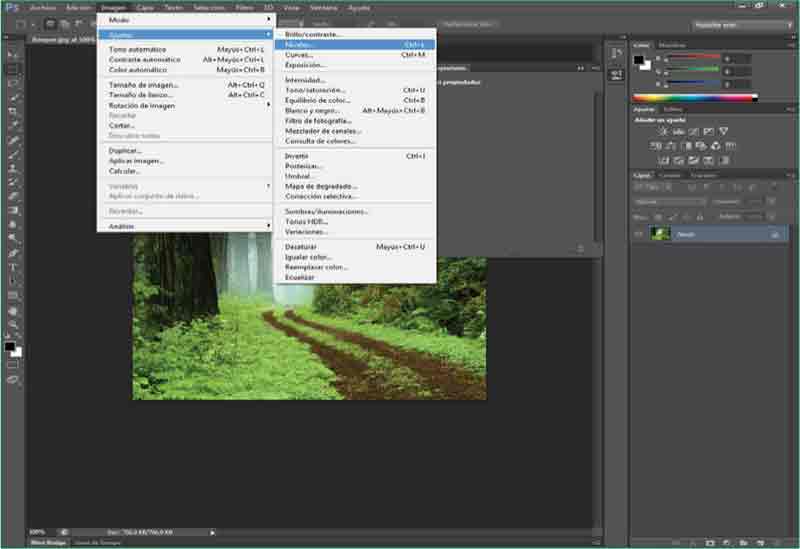Click the Brightness/Contrast adjustment sun icon
This screenshot has height=549, width=800.
pos(663,131)
